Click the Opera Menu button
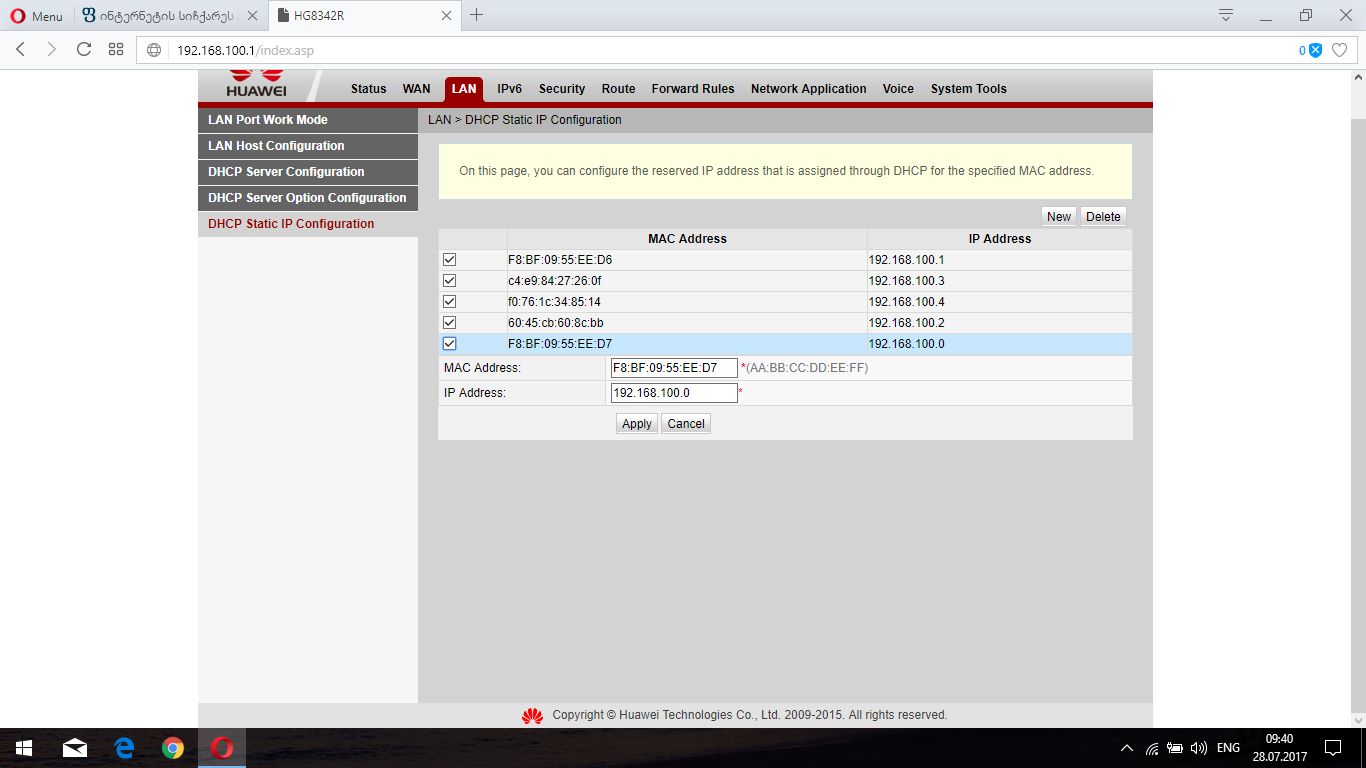The width and height of the screenshot is (1366, 768). (36, 16)
